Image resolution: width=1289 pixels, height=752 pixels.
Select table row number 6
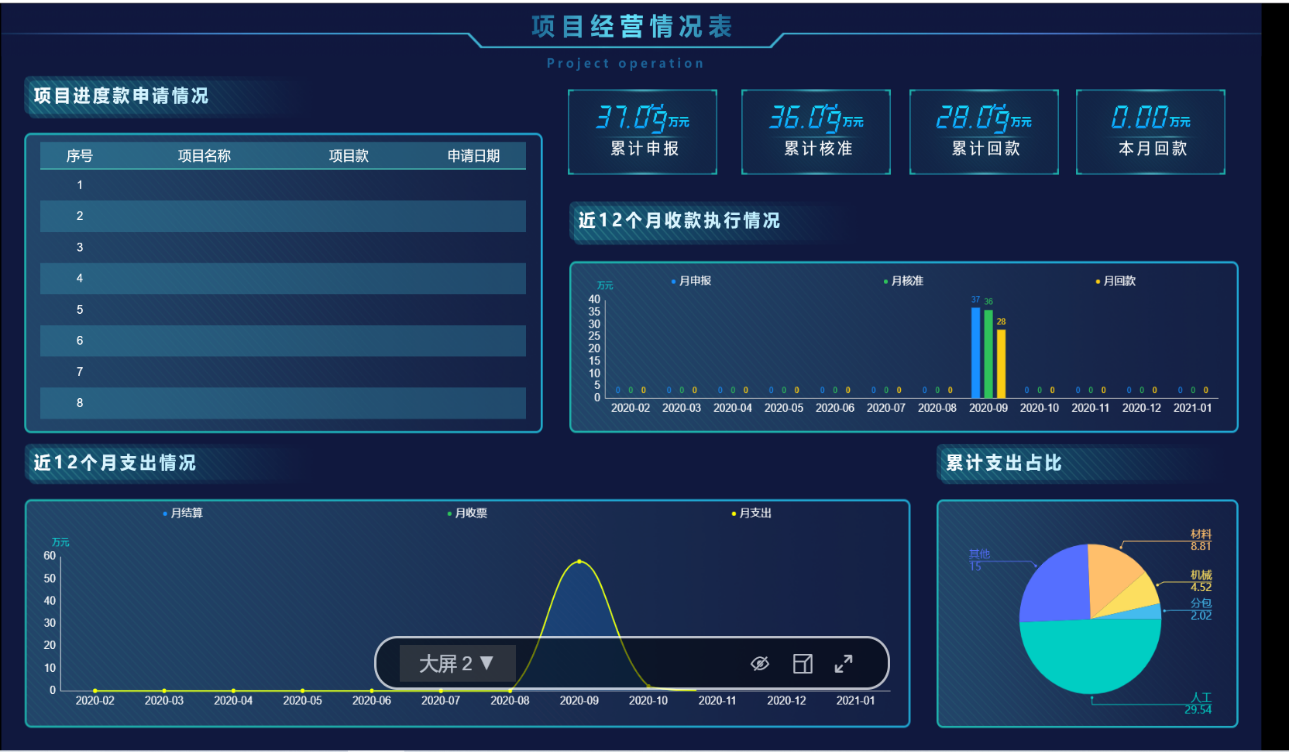click(283, 341)
